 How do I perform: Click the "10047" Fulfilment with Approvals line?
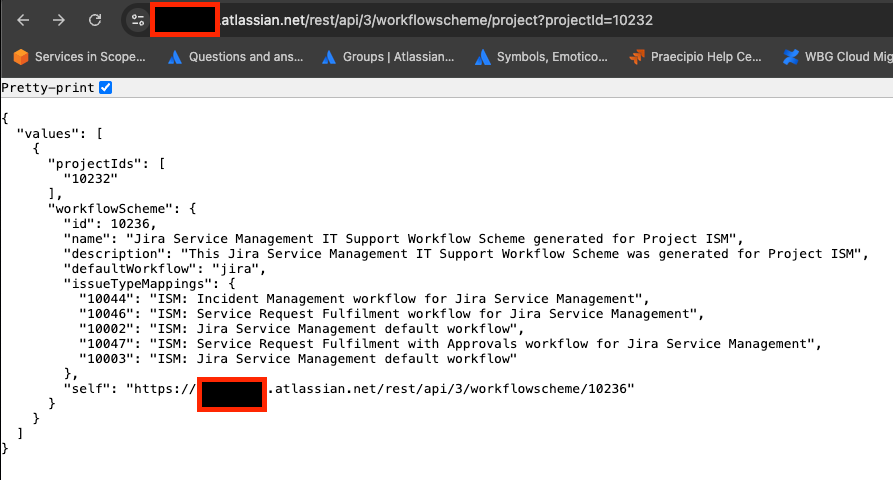tap(450, 343)
